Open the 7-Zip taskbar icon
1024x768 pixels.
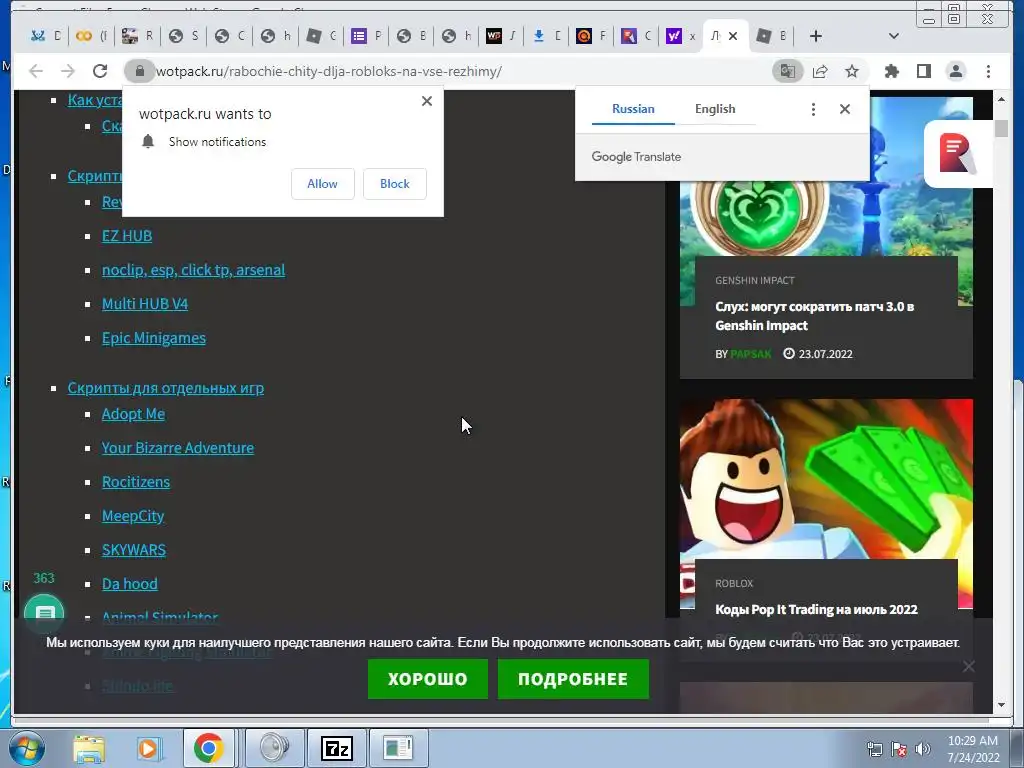[x=336, y=748]
